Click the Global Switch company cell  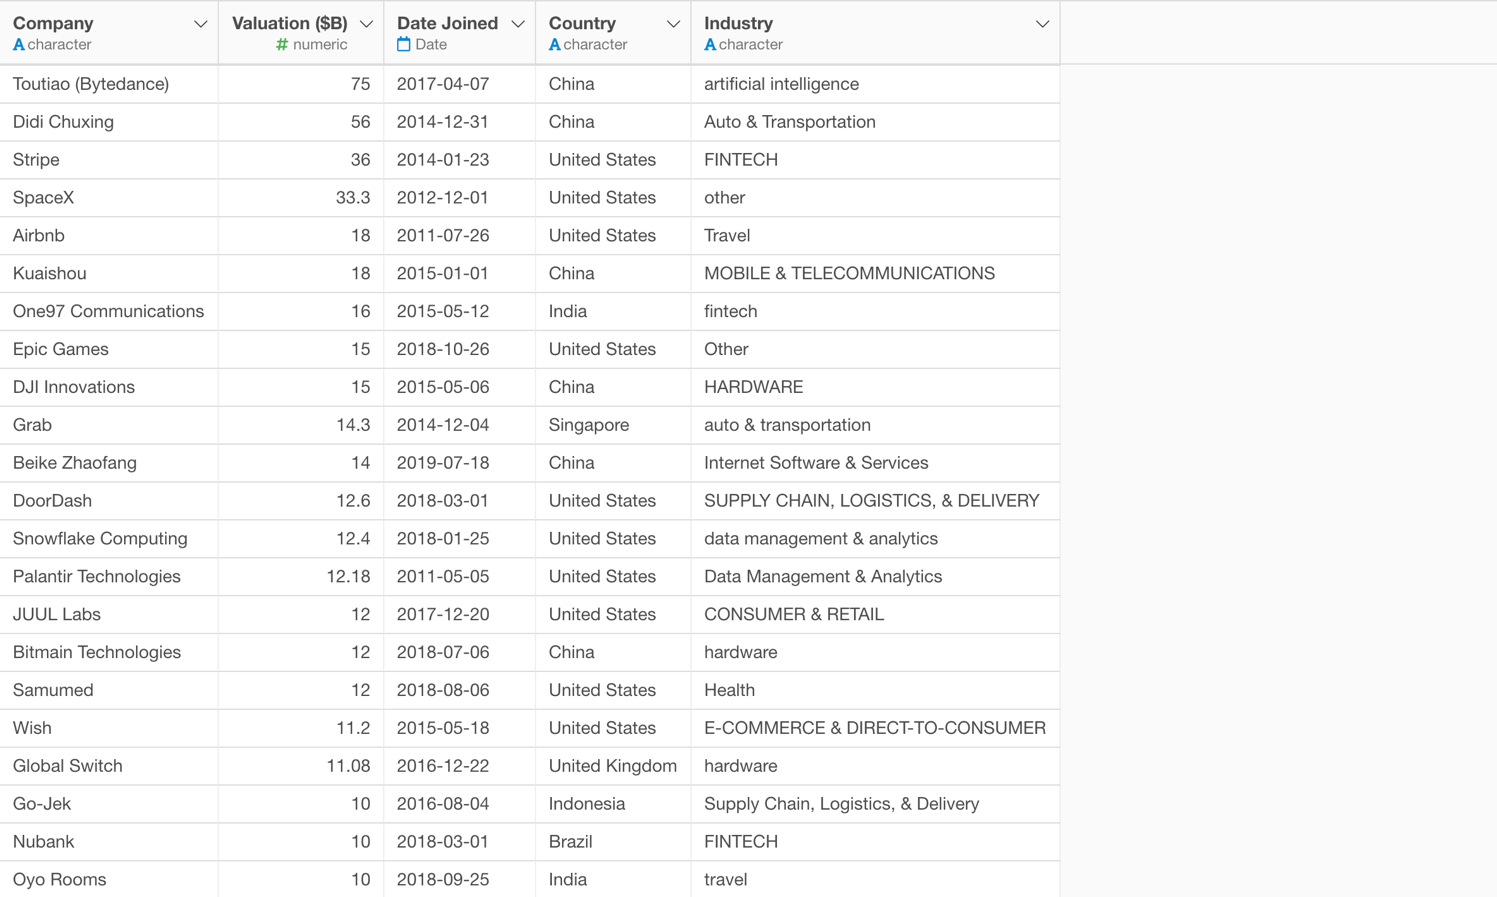pyautogui.click(x=109, y=767)
